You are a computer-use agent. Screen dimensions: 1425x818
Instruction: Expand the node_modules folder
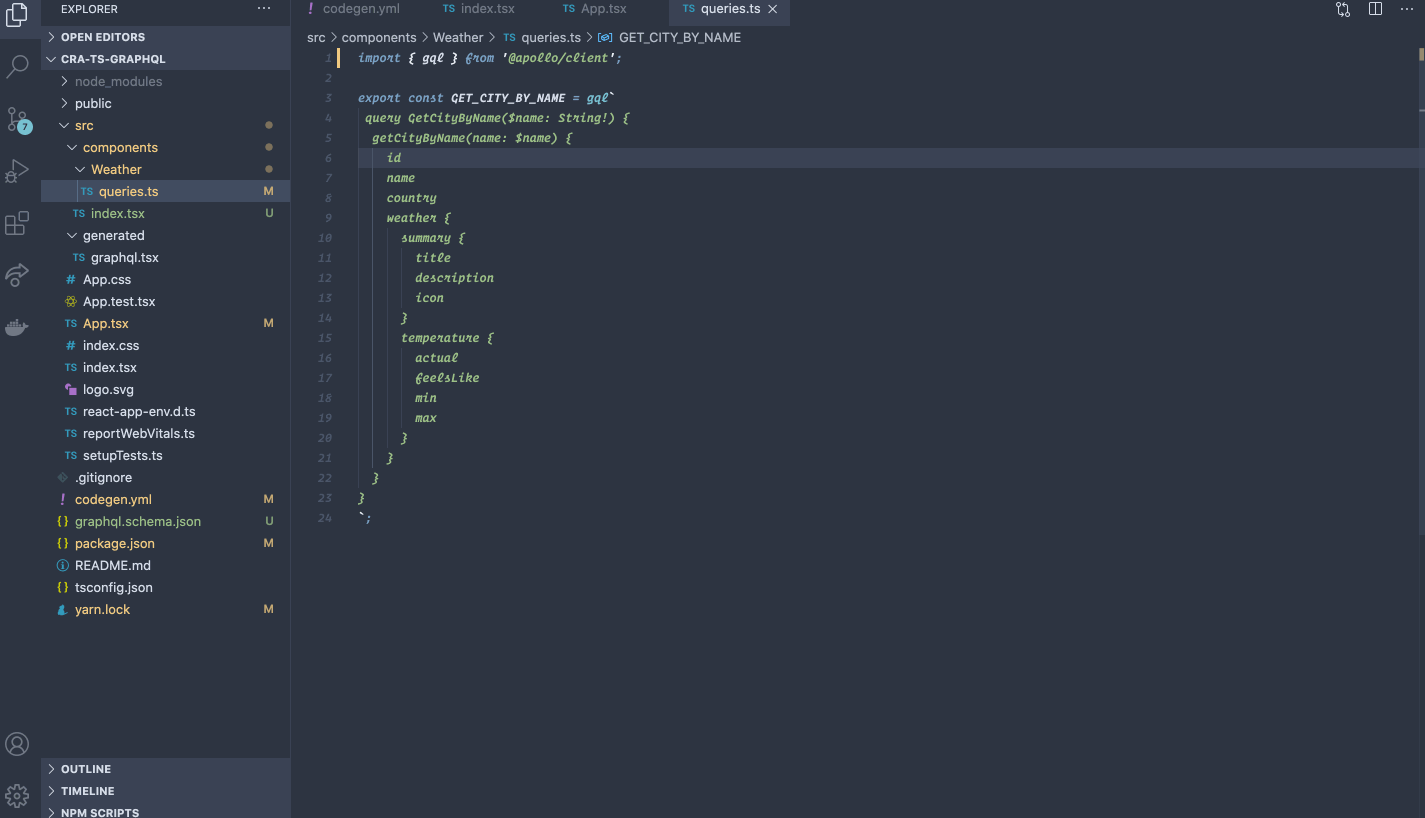pos(118,81)
